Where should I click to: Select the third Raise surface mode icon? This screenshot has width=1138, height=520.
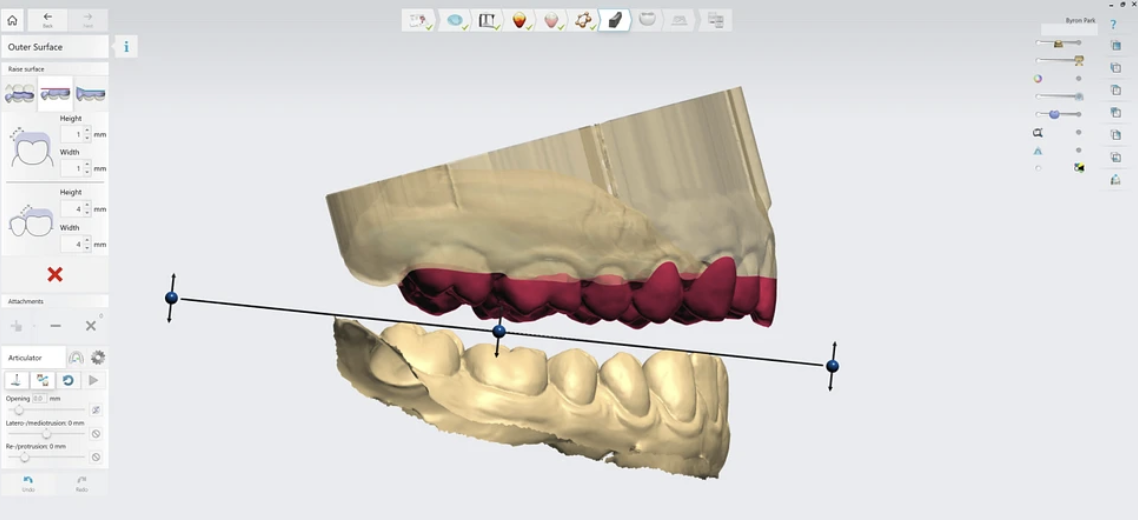(91, 94)
